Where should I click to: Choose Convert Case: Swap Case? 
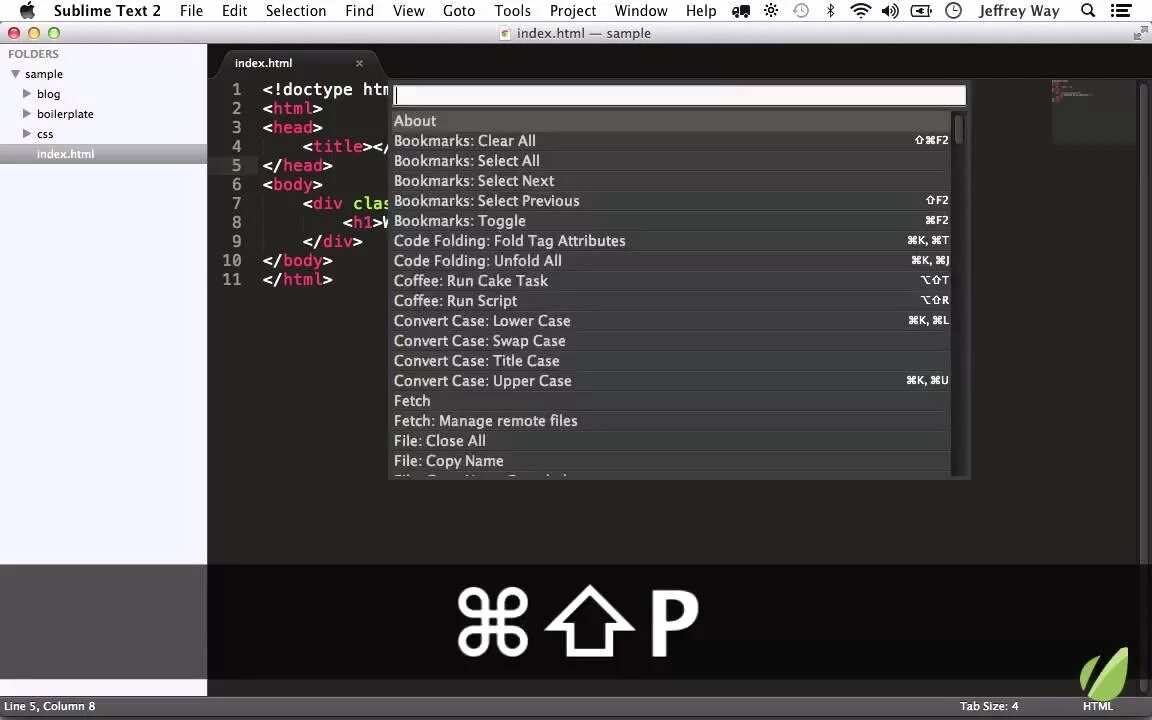(672, 341)
